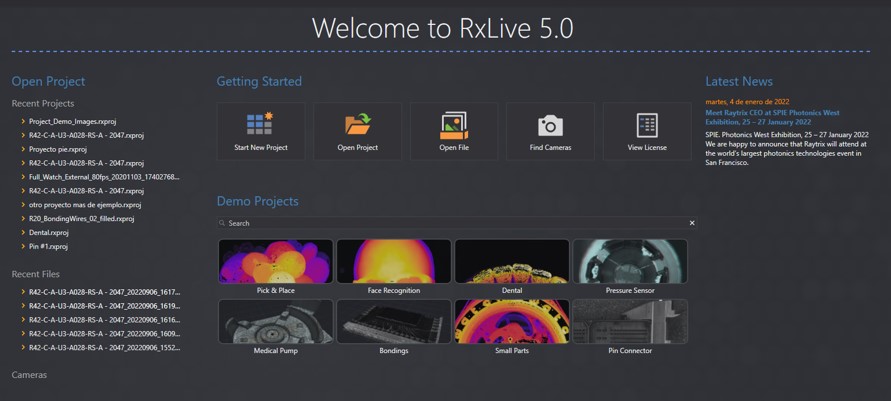The image size is (891, 401).
Task: Open the Medical Pump demo thumbnail
Action: click(275, 322)
